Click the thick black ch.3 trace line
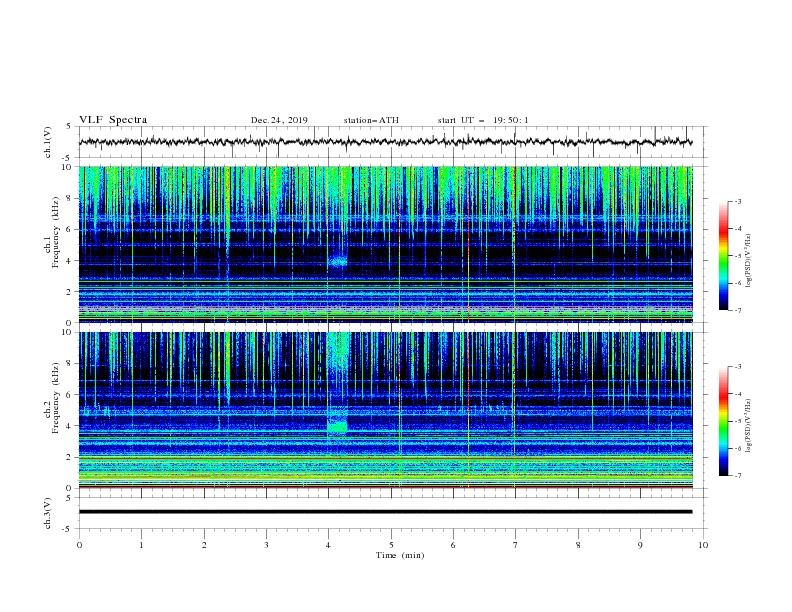Screen dimensions: 792x612 386,512
